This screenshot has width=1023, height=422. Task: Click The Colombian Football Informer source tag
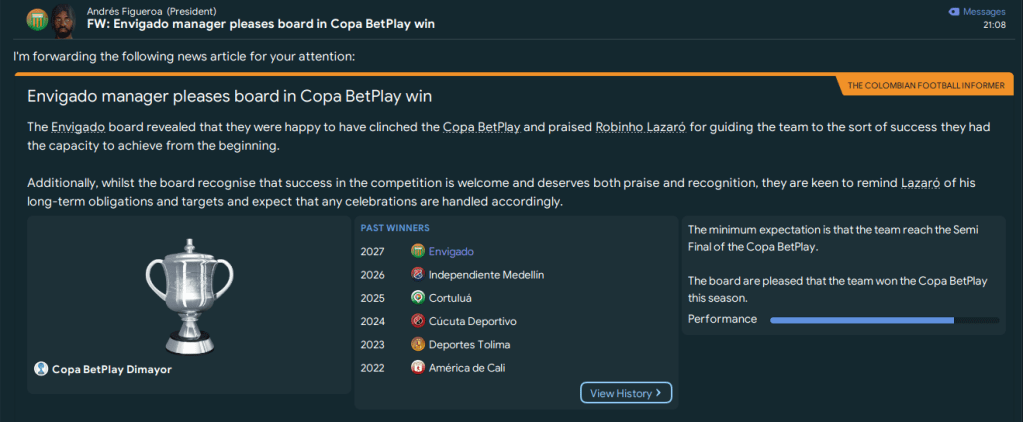click(925, 86)
